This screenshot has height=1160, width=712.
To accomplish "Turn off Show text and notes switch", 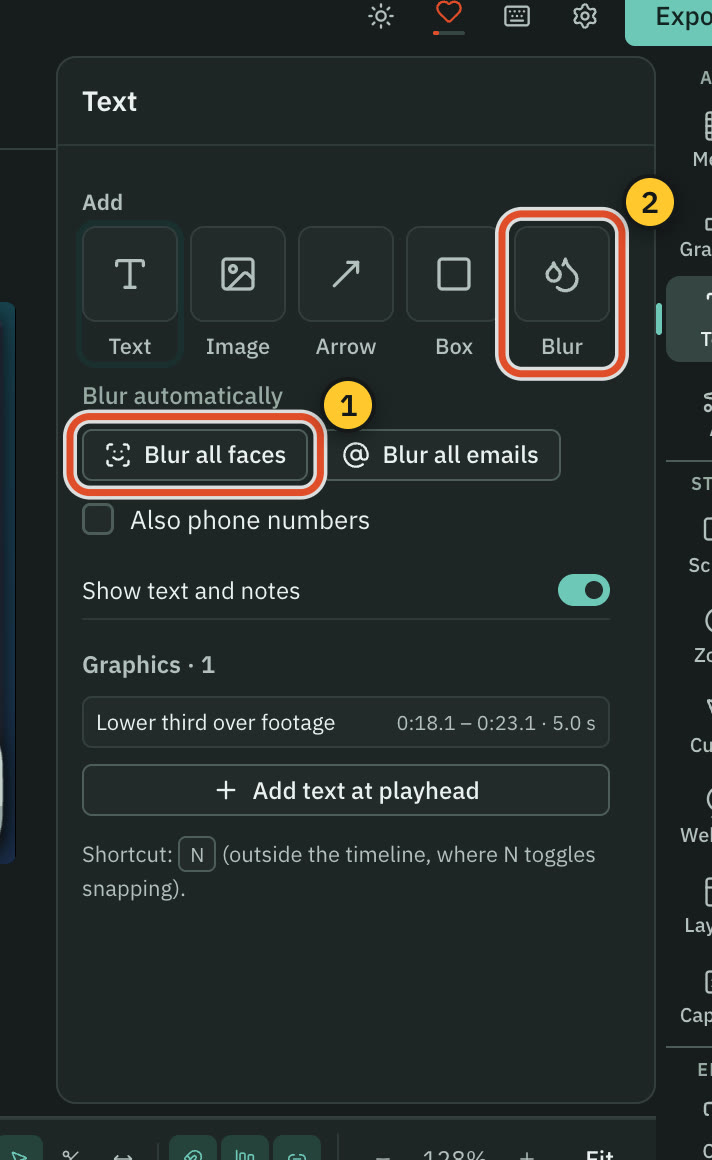I will [x=584, y=590].
